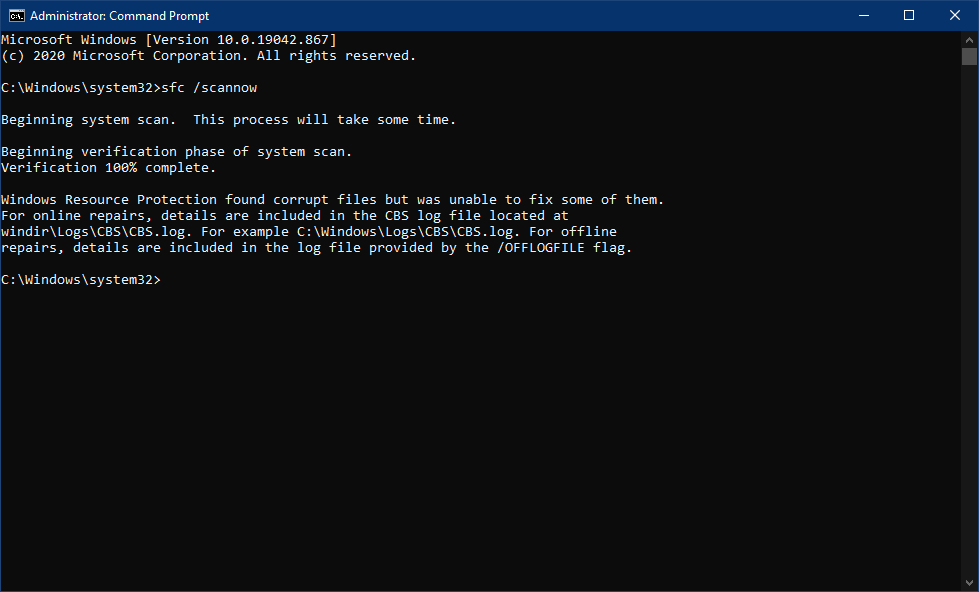Click the Windows version number text
The height and width of the screenshot is (592, 979).
(x=273, y=39)
